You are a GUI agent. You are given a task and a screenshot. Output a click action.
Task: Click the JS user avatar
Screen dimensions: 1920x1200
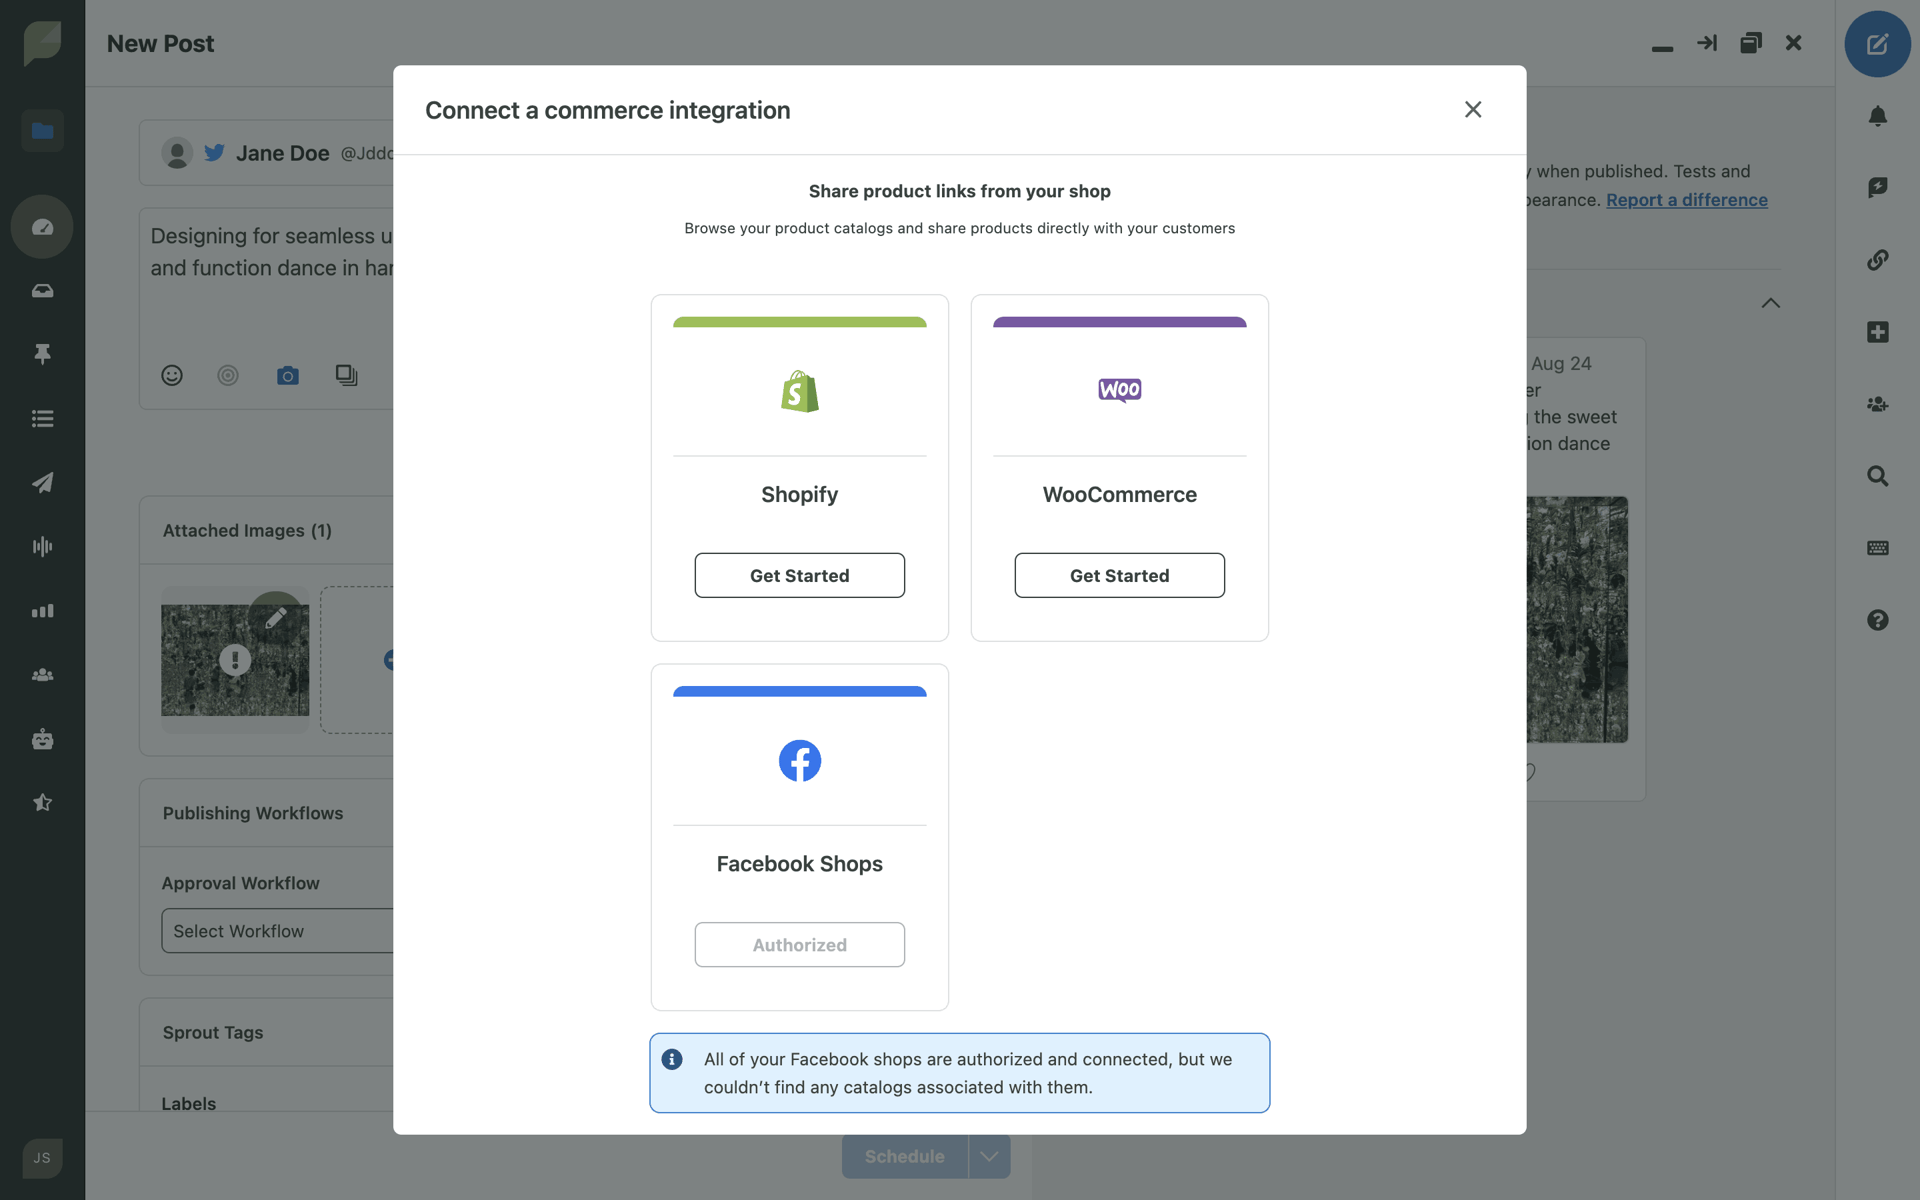click(42, 1158)
